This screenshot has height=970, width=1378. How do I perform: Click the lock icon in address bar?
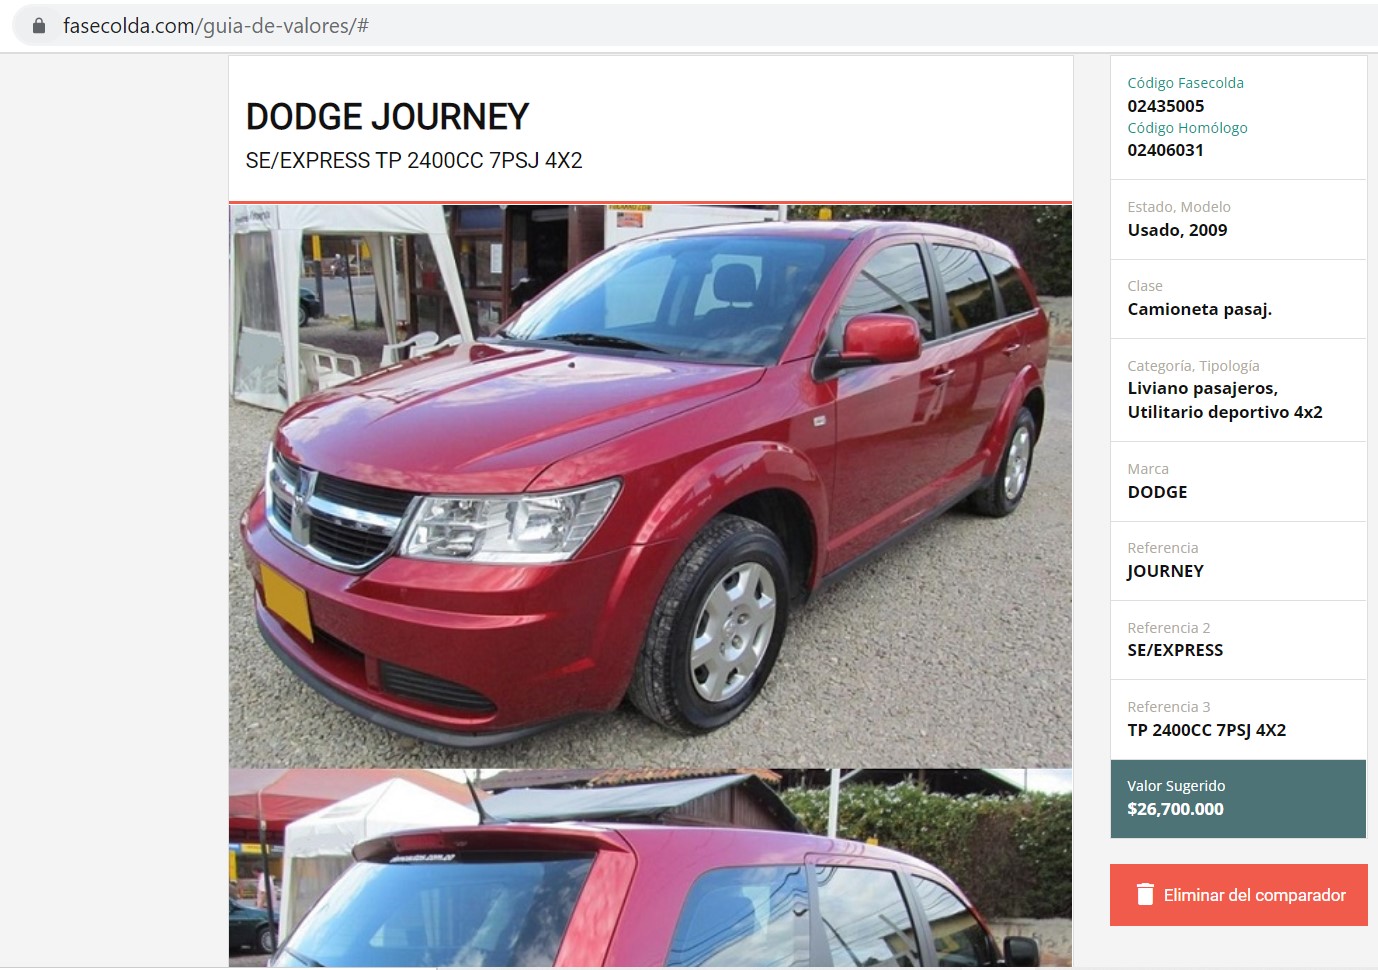(x=38, y=26)
